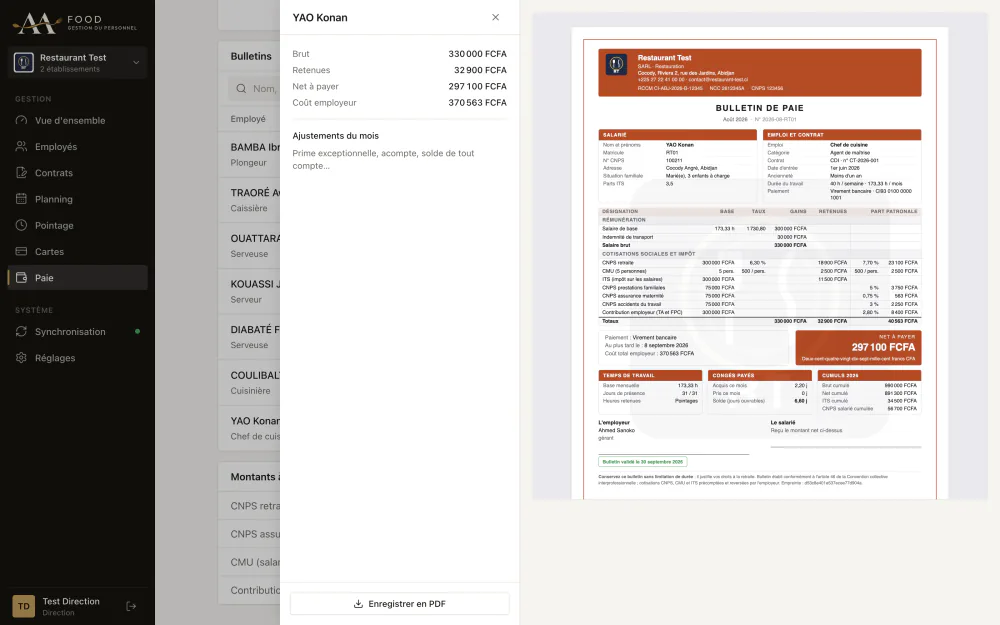The image size is (1000, 625).
Task: Click the Restaurant Test shield icon
Action: click(24, 62)
